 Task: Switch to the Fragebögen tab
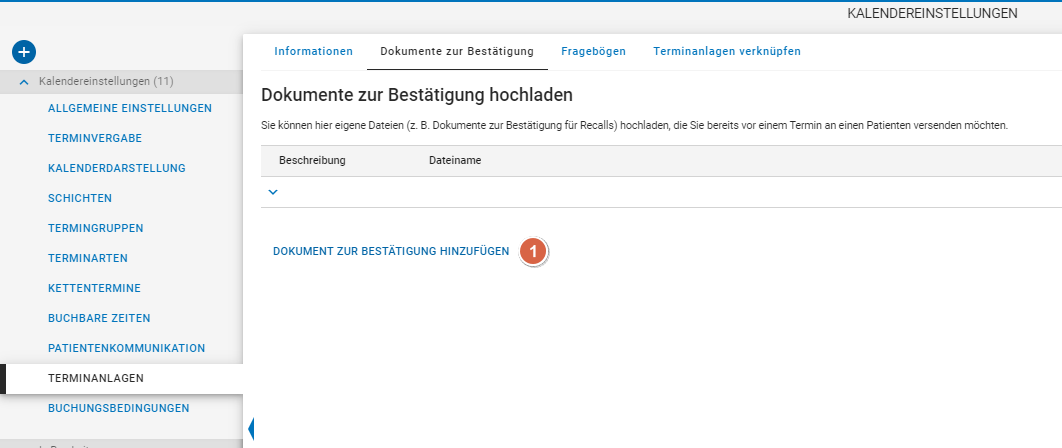(x=593, y=51)
